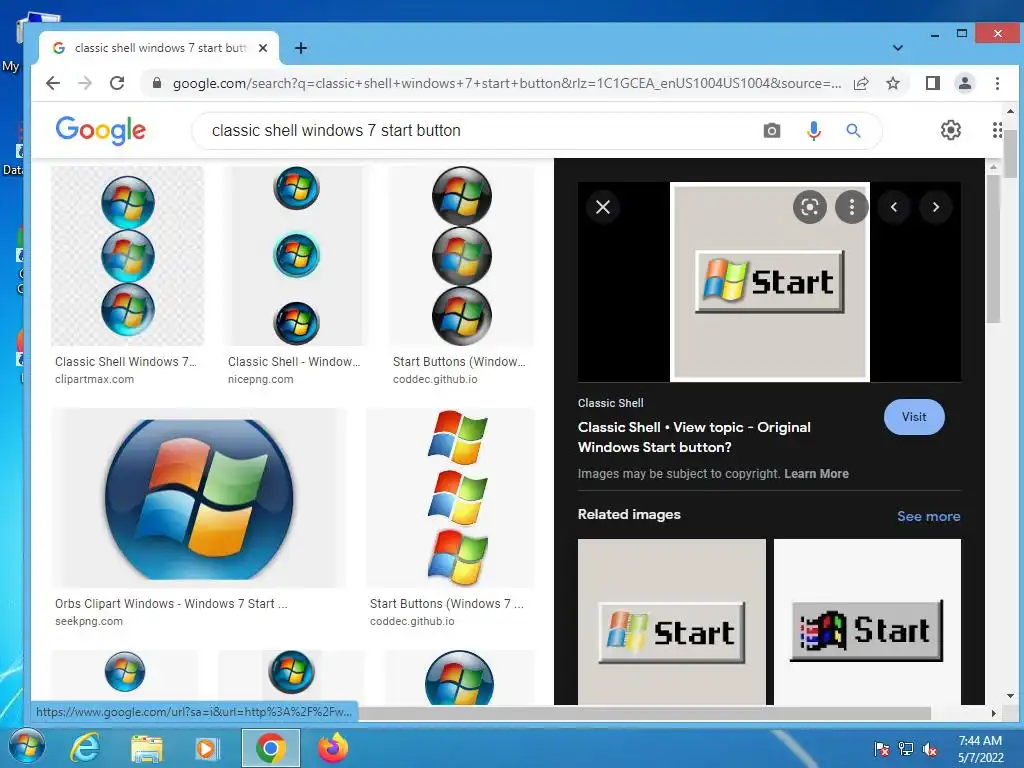Click preview panel scrollbar thumb
This screenshot has height=768, width=1024.
click(x=993, y=249)
